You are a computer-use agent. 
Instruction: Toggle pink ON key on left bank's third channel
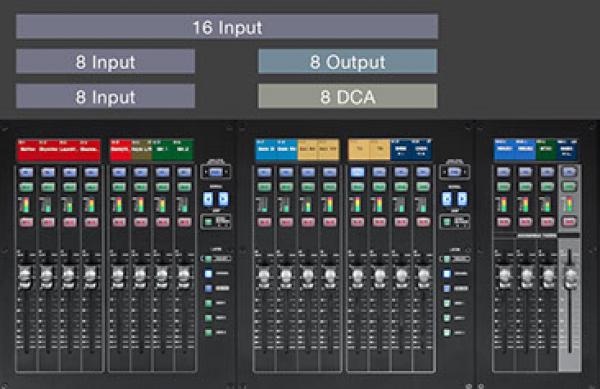point(70,222)
